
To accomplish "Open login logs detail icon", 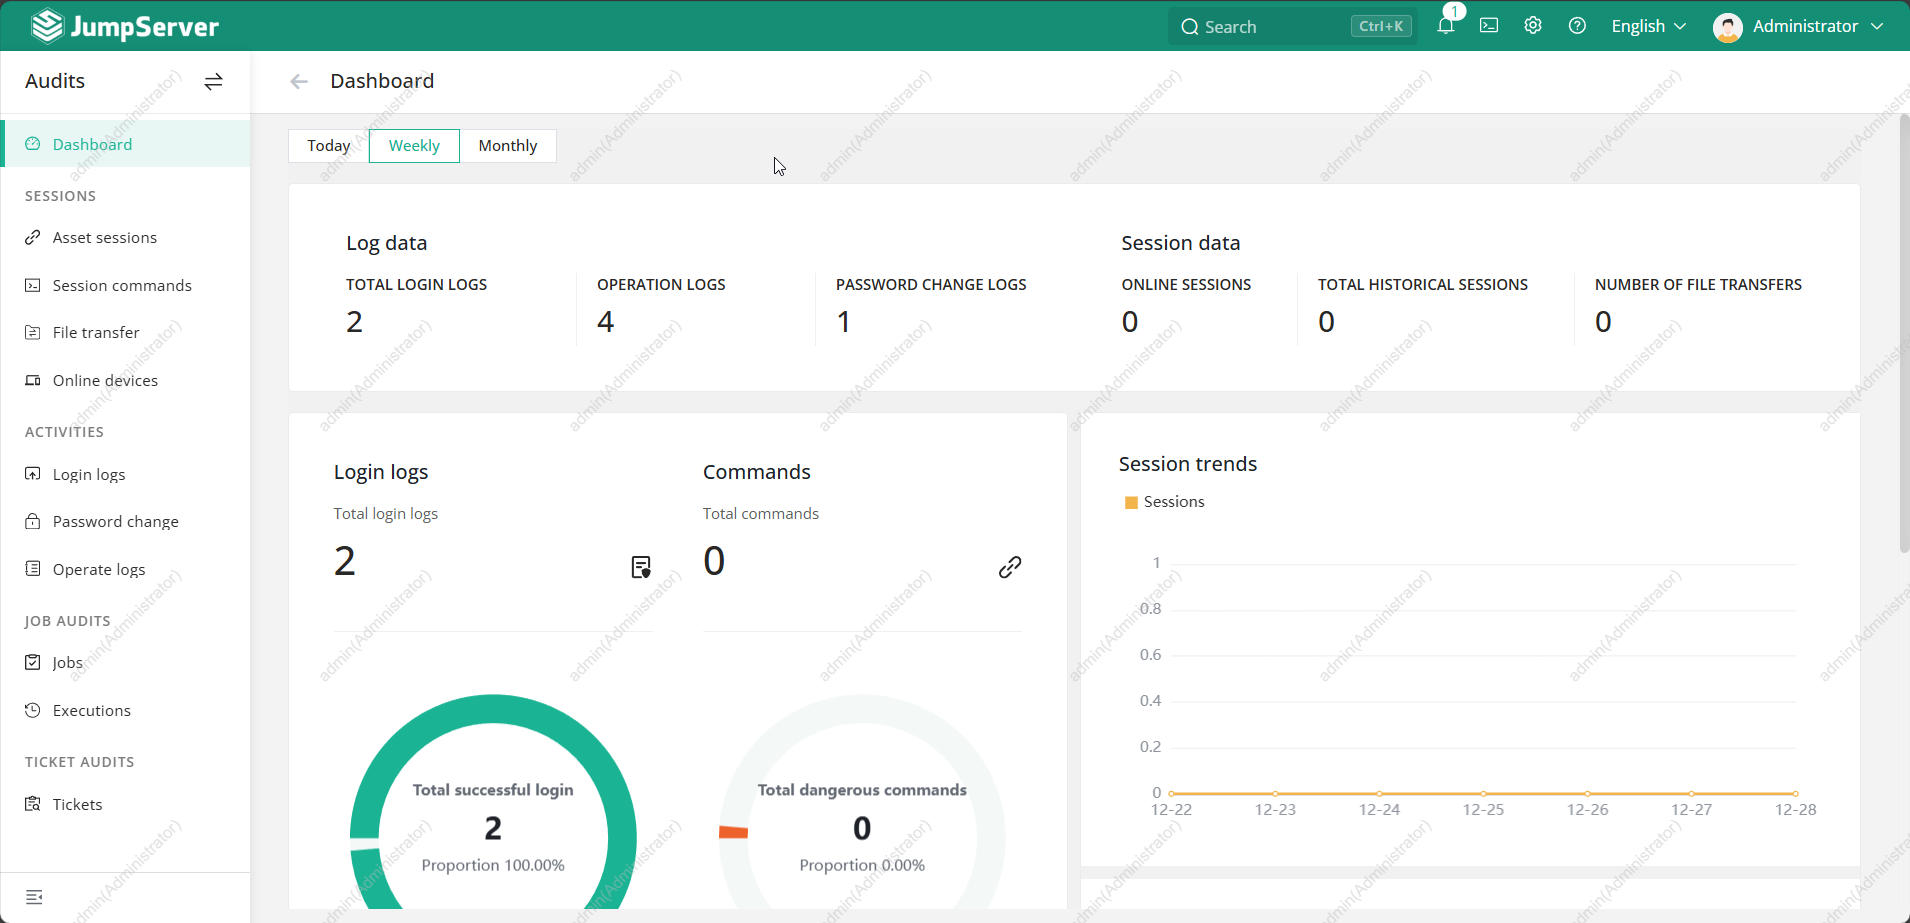I will 641,567.
